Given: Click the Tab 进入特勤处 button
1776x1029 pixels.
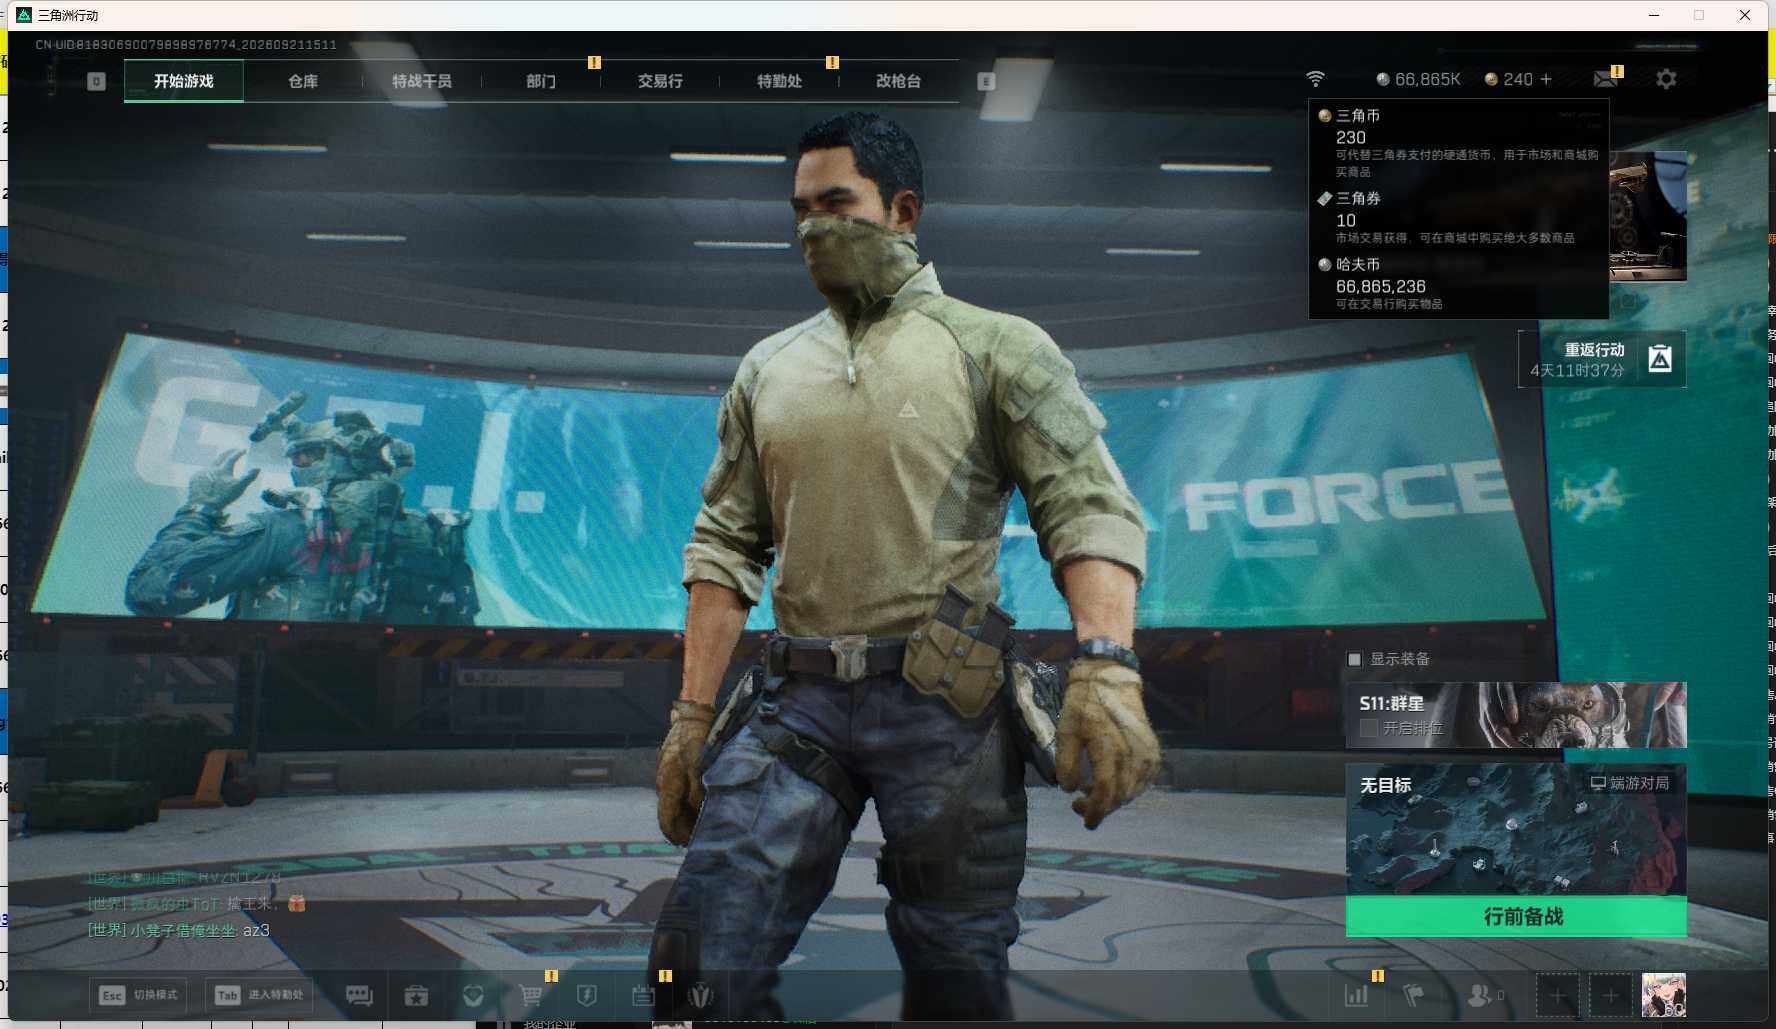Looking at the screenshot, I should (x=259, y=995).
